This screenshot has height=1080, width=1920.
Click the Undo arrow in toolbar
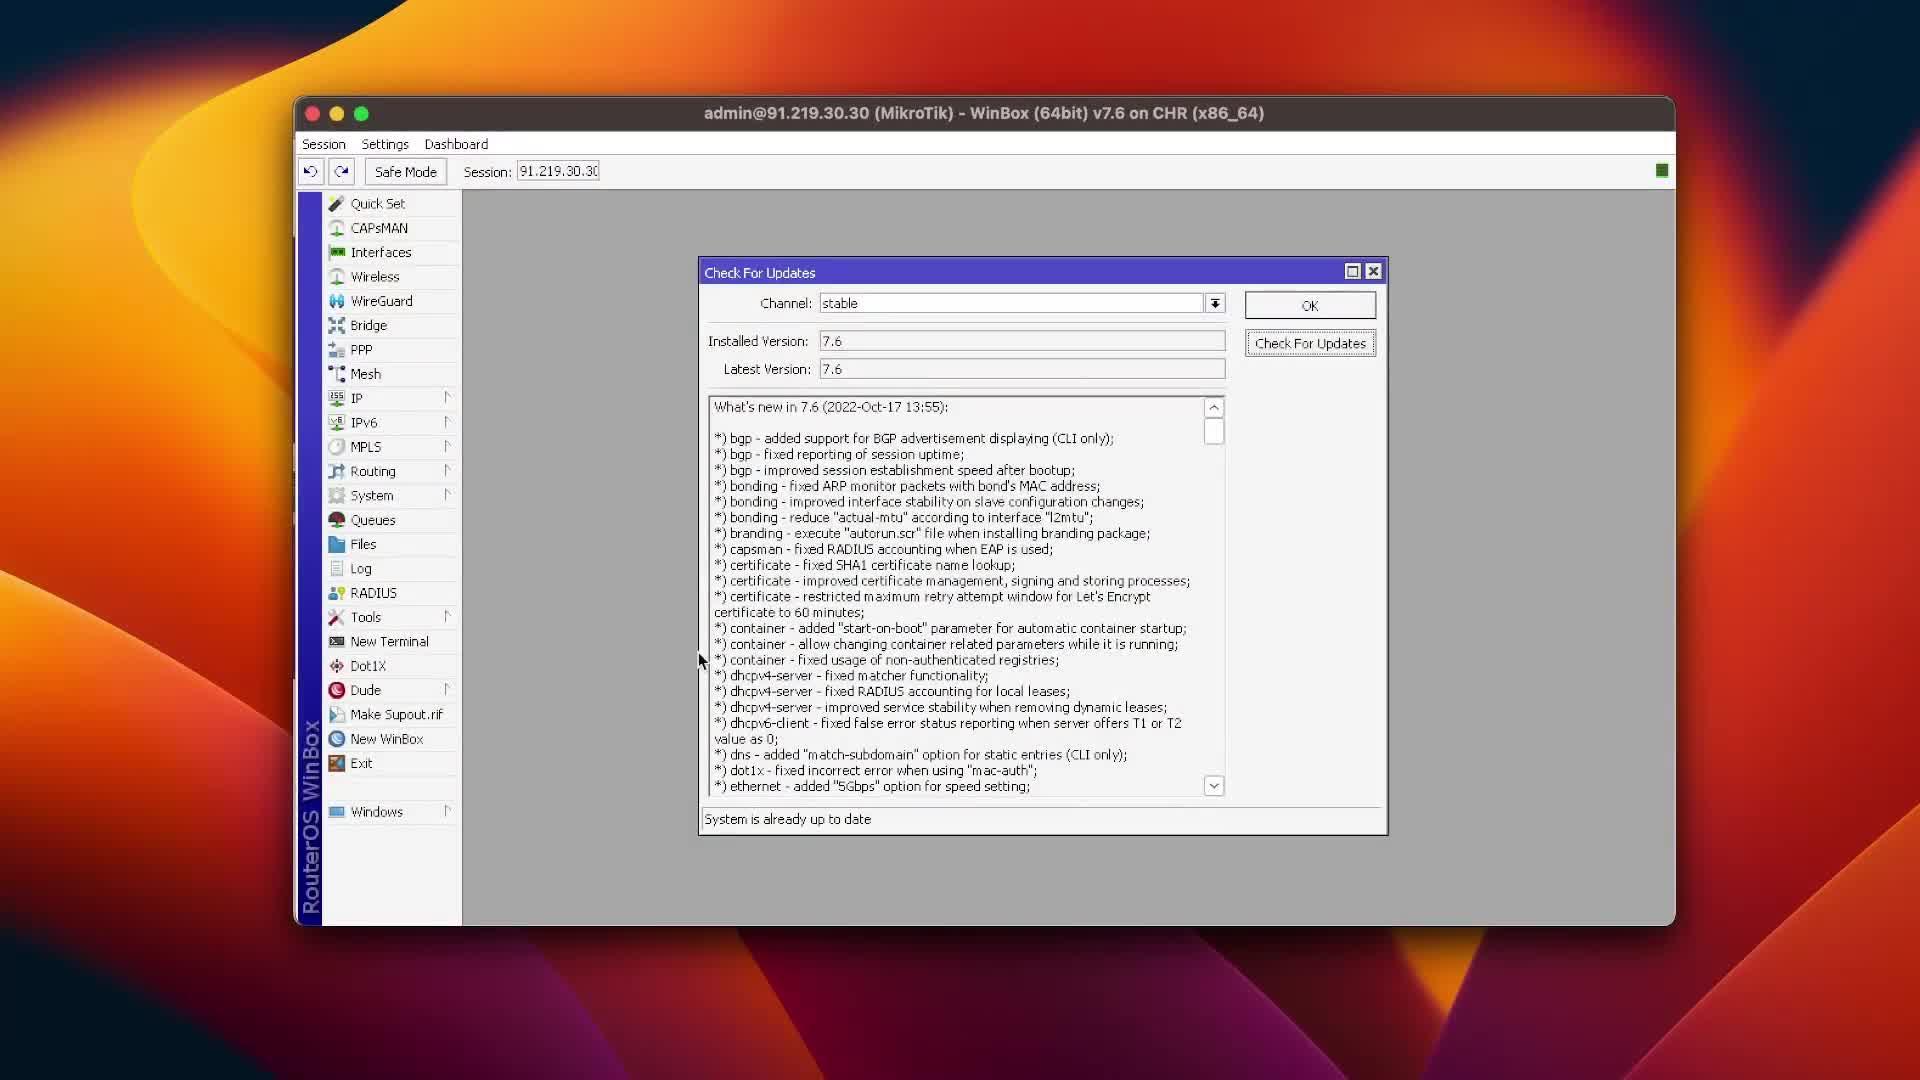[311, 171]
